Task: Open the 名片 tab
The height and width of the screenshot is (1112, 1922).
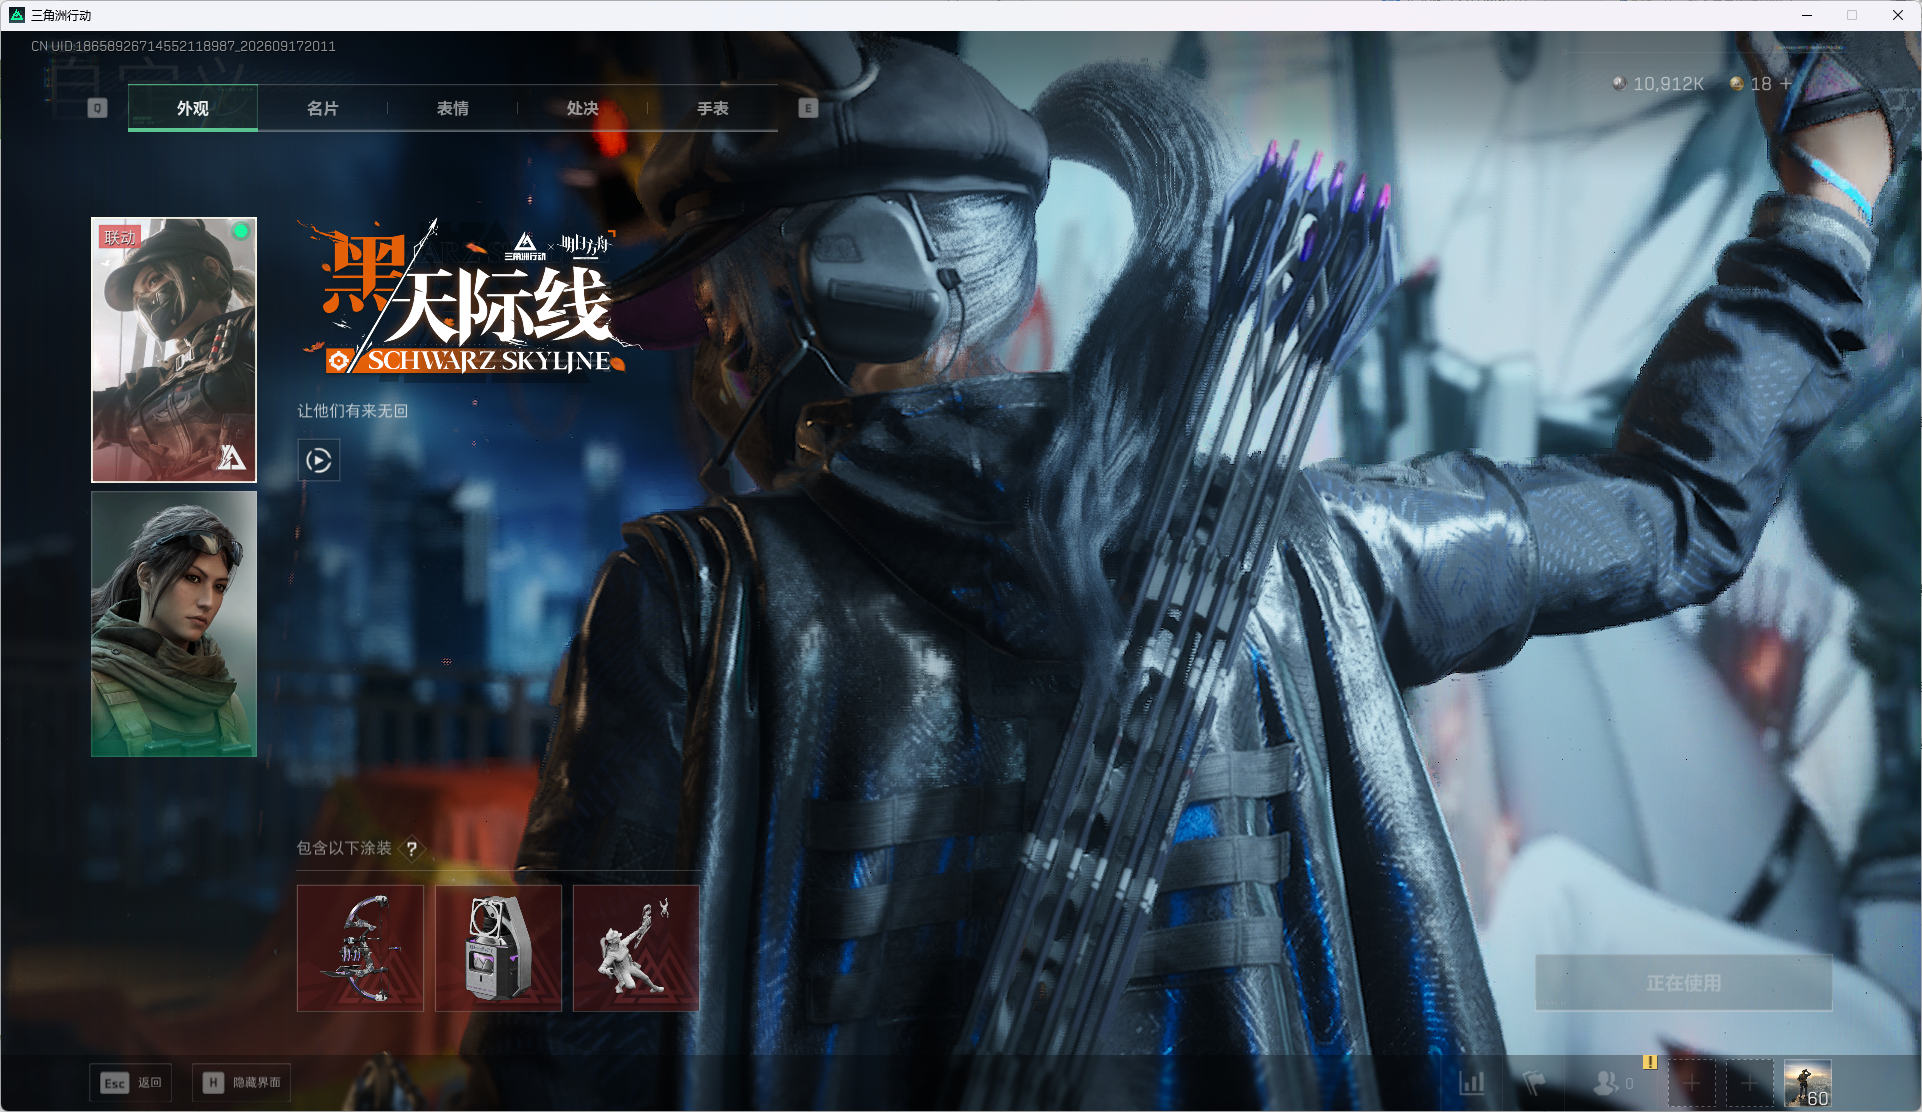Action: pos(322,108)
